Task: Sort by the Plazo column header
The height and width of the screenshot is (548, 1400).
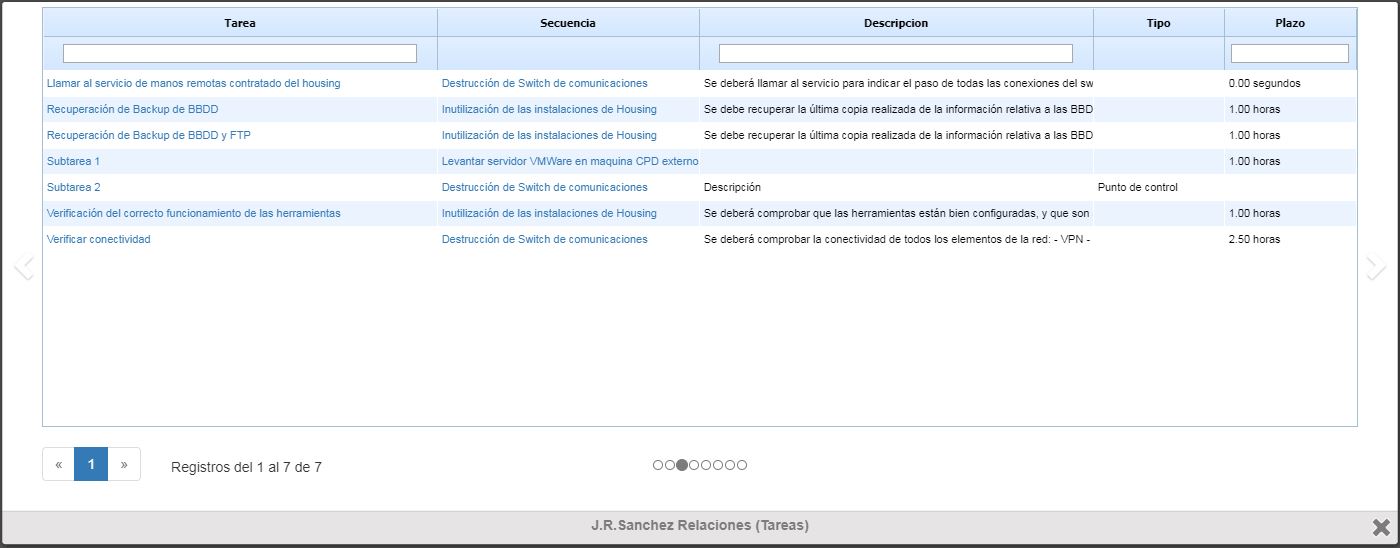Action: [x=1290, y=23]
